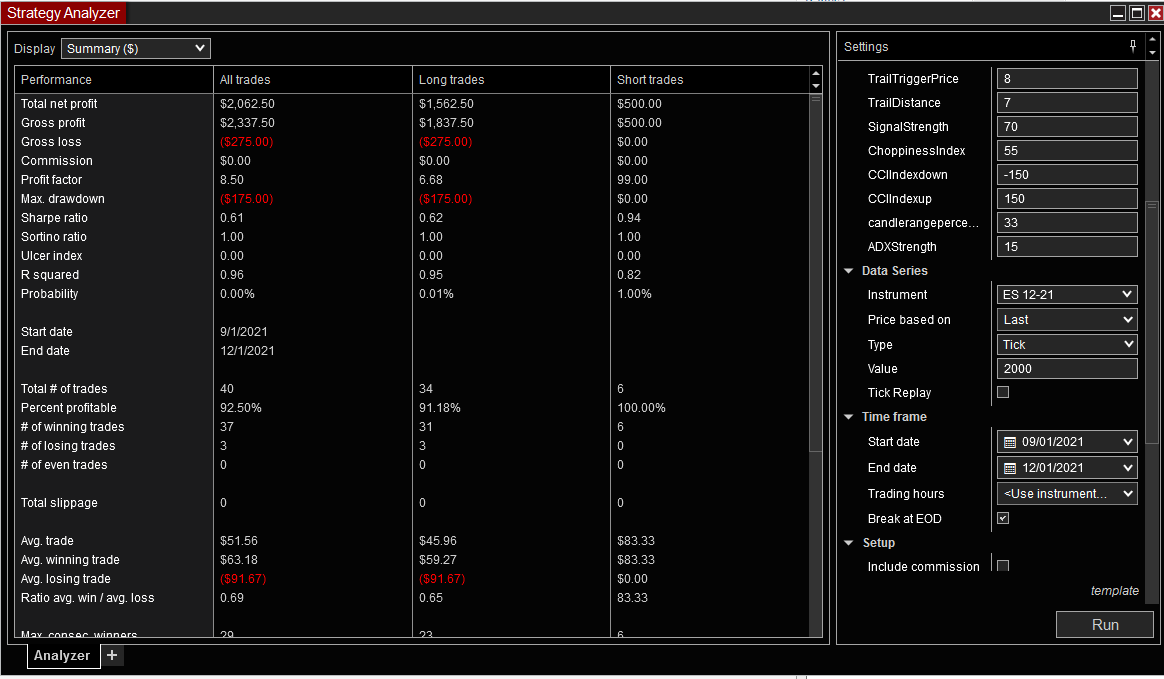Click the Percent profitable value 92.50%
Screen dimensions: 1164x679
241,407
